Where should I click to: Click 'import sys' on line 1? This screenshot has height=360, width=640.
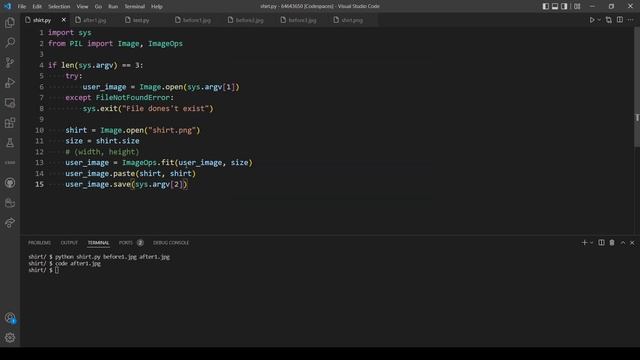[x=70, y=33]
